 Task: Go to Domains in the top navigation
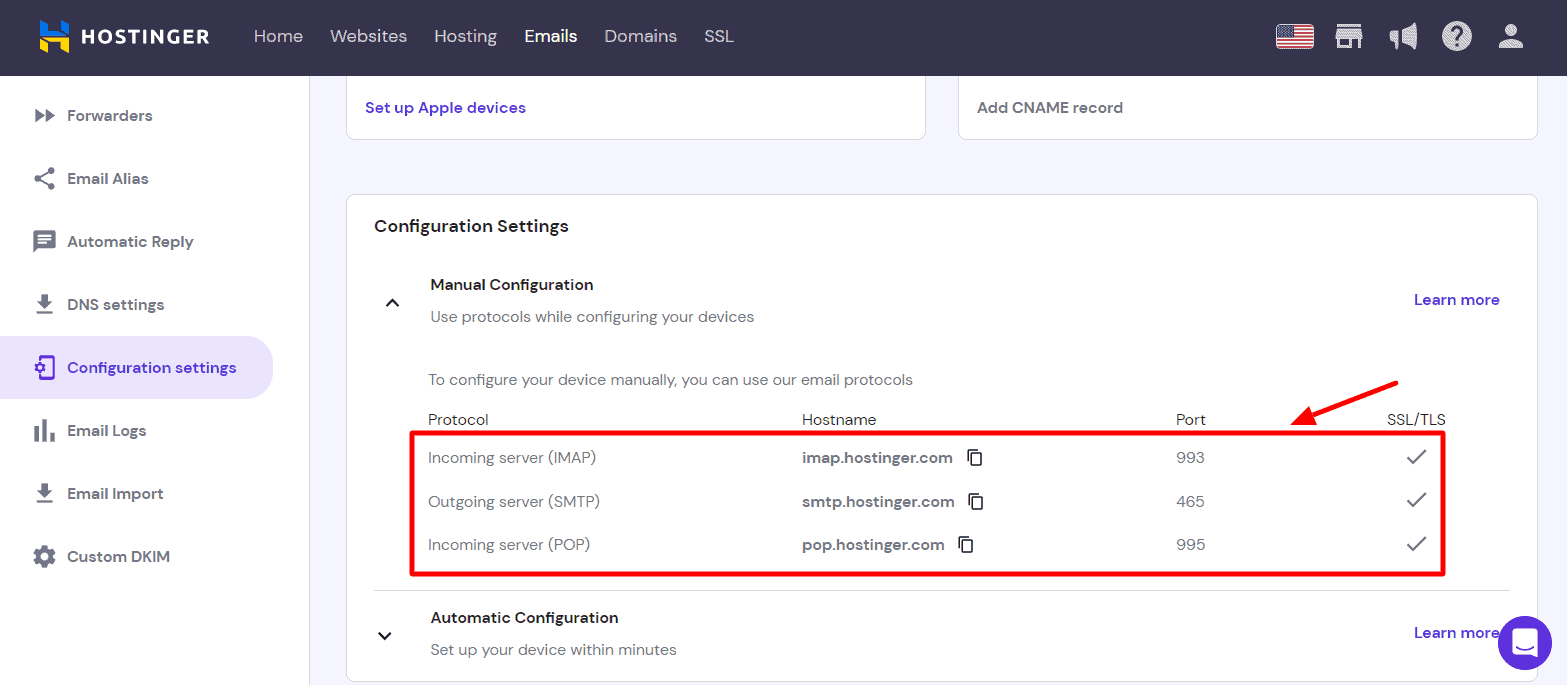tap(640, 37)
